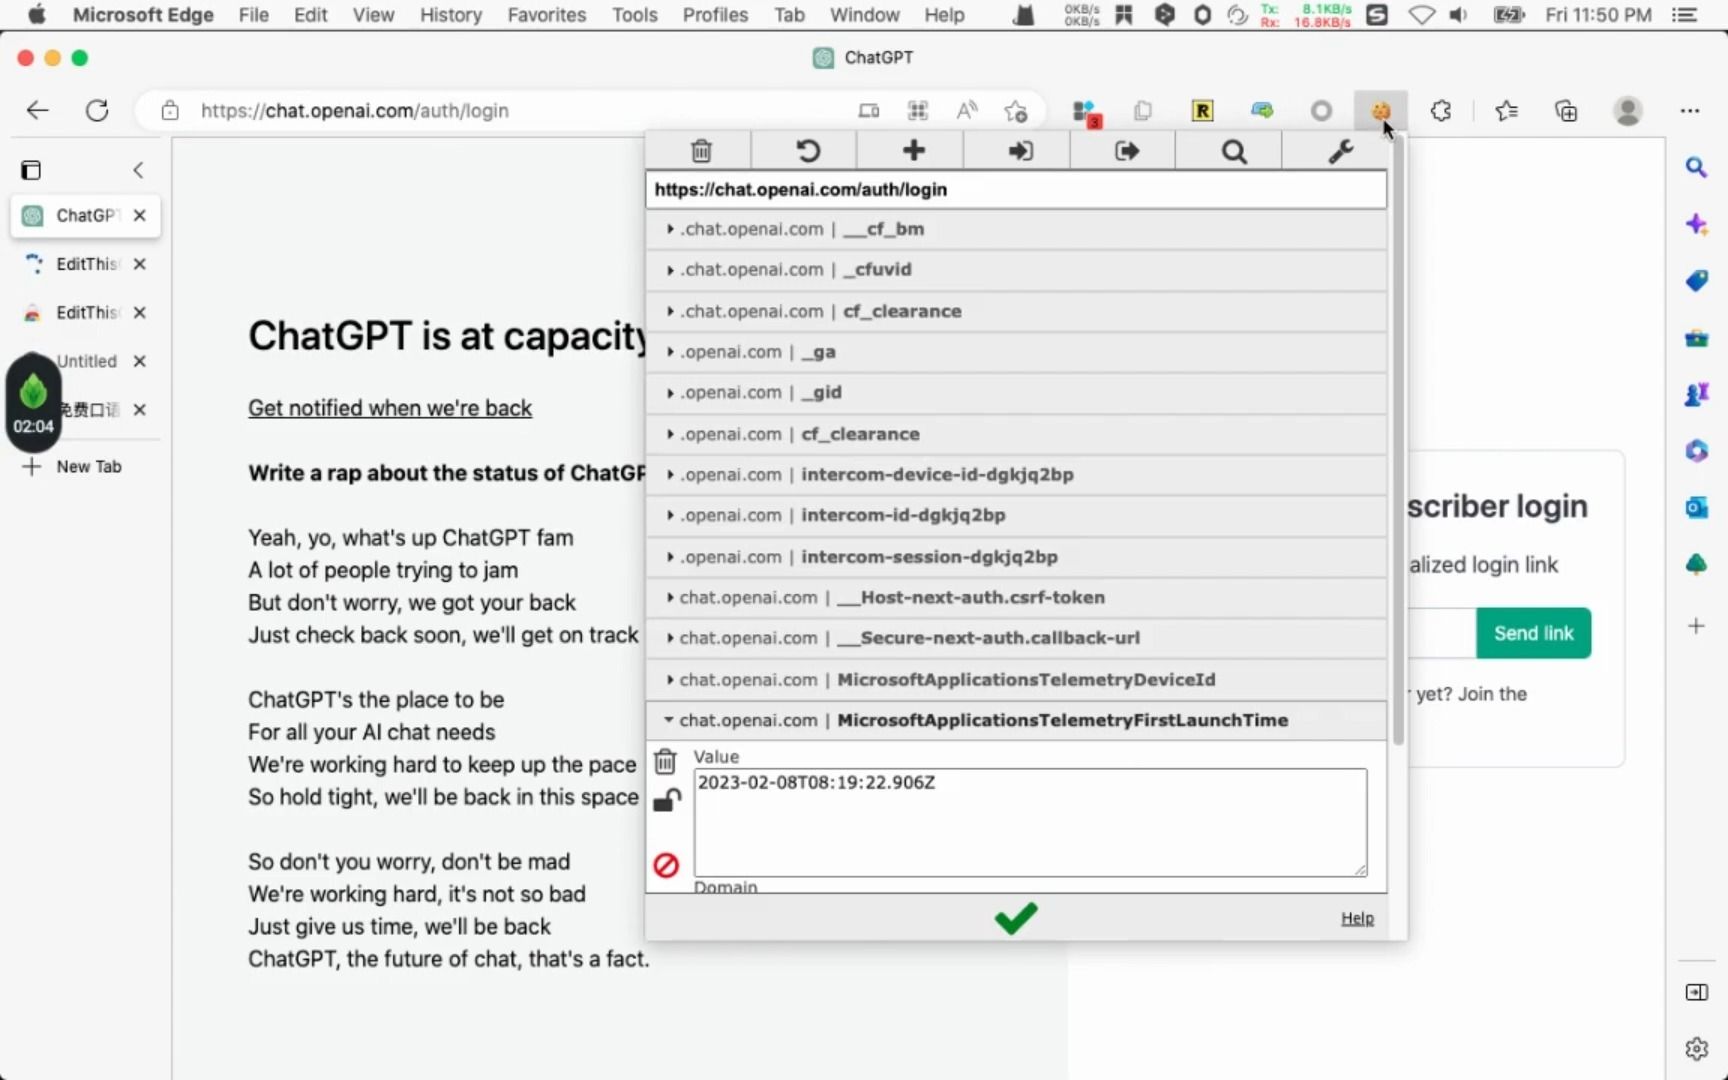Add a new cookie with plus icon
The width and height of the screenshot is (1728, 1080).
pos(913,151)
